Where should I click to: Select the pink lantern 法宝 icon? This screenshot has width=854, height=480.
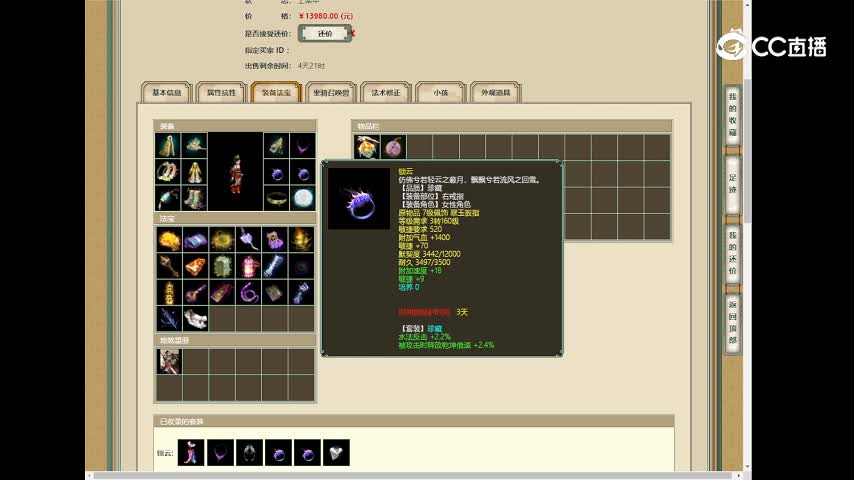tap(248, 266)
